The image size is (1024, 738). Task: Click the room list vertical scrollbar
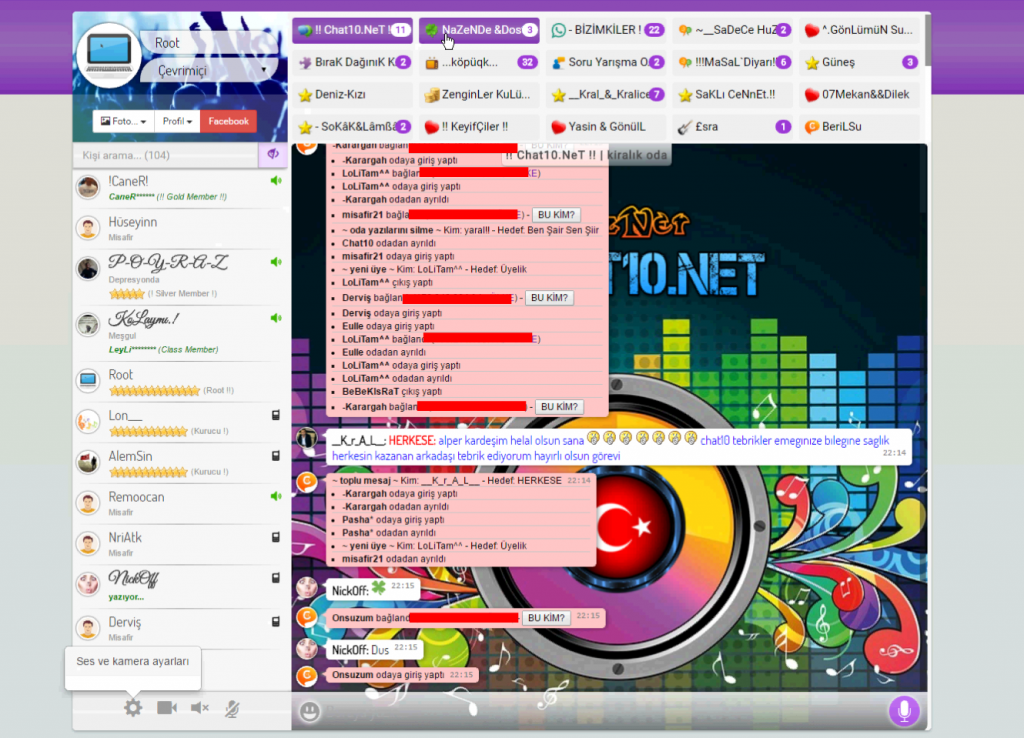927,40
